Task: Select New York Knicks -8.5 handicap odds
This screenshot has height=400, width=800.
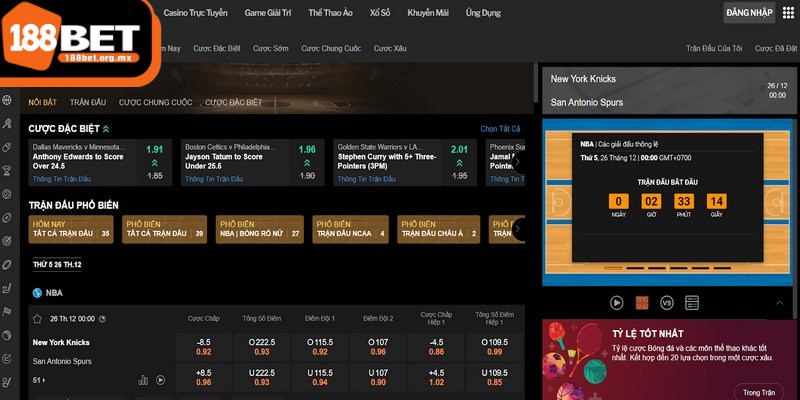Action: pos(204,347)
